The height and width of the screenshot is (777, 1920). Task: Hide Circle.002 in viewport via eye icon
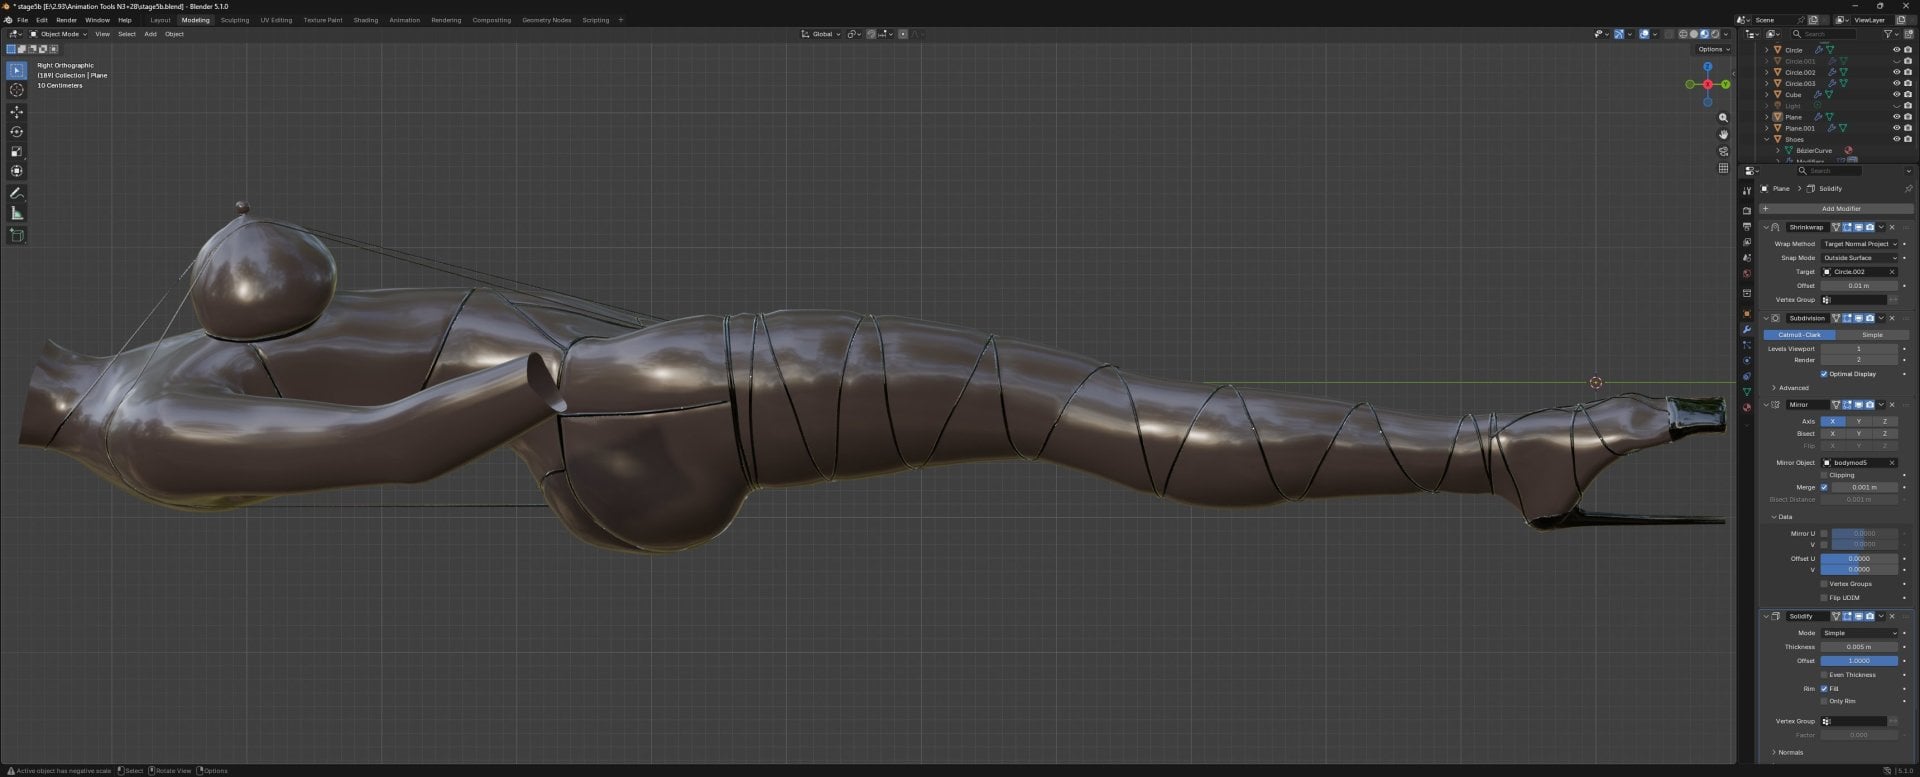[1896, 72]
